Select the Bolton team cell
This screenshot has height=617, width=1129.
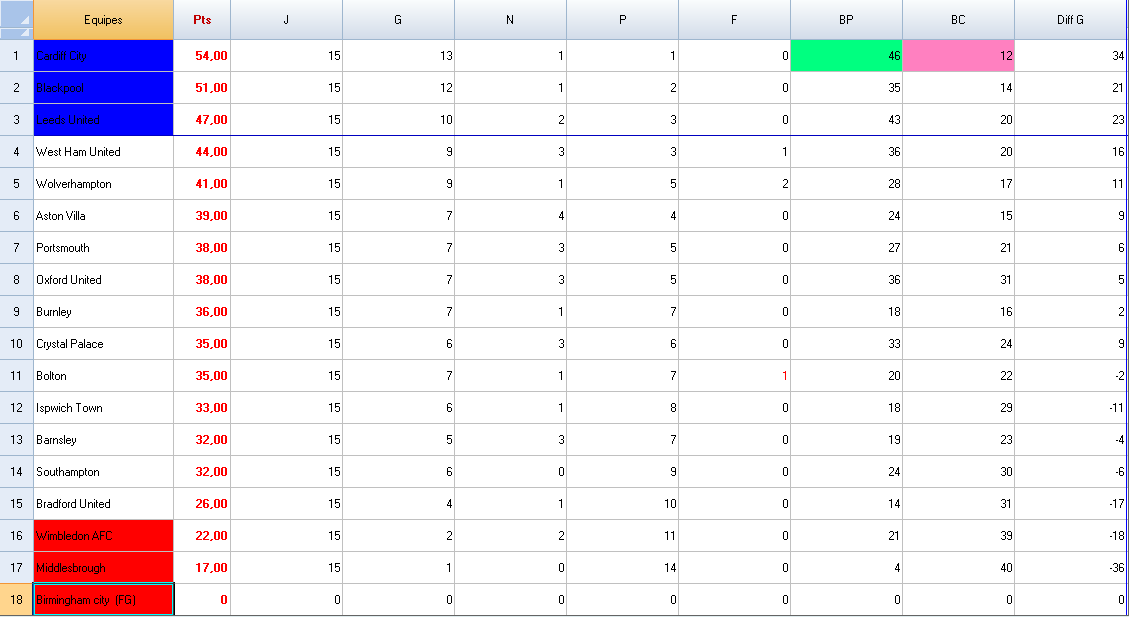point(103,376)
